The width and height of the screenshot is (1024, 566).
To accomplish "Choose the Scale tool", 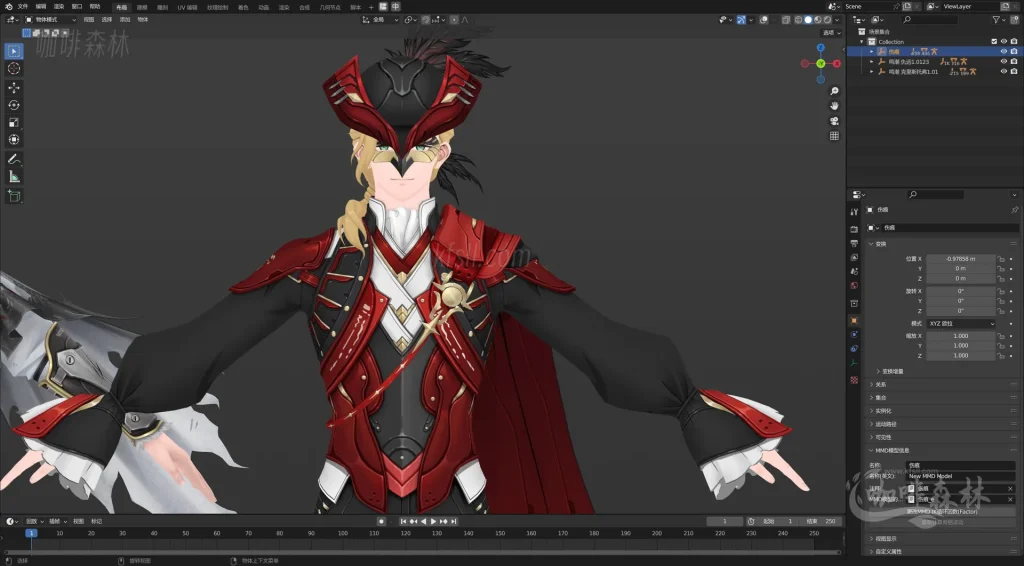I will click(x=14, y=122).
